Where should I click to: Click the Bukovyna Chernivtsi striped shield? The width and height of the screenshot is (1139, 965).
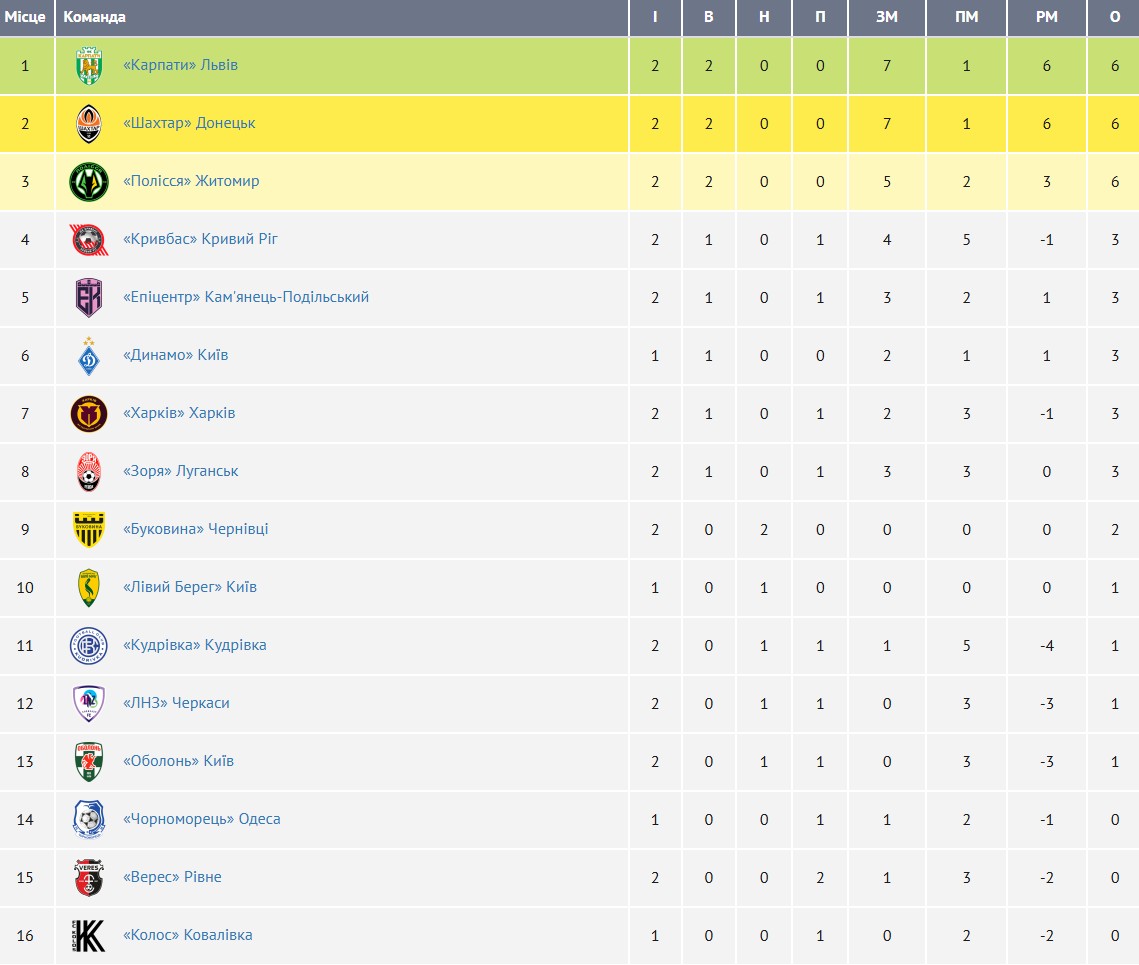pos(89,529)
